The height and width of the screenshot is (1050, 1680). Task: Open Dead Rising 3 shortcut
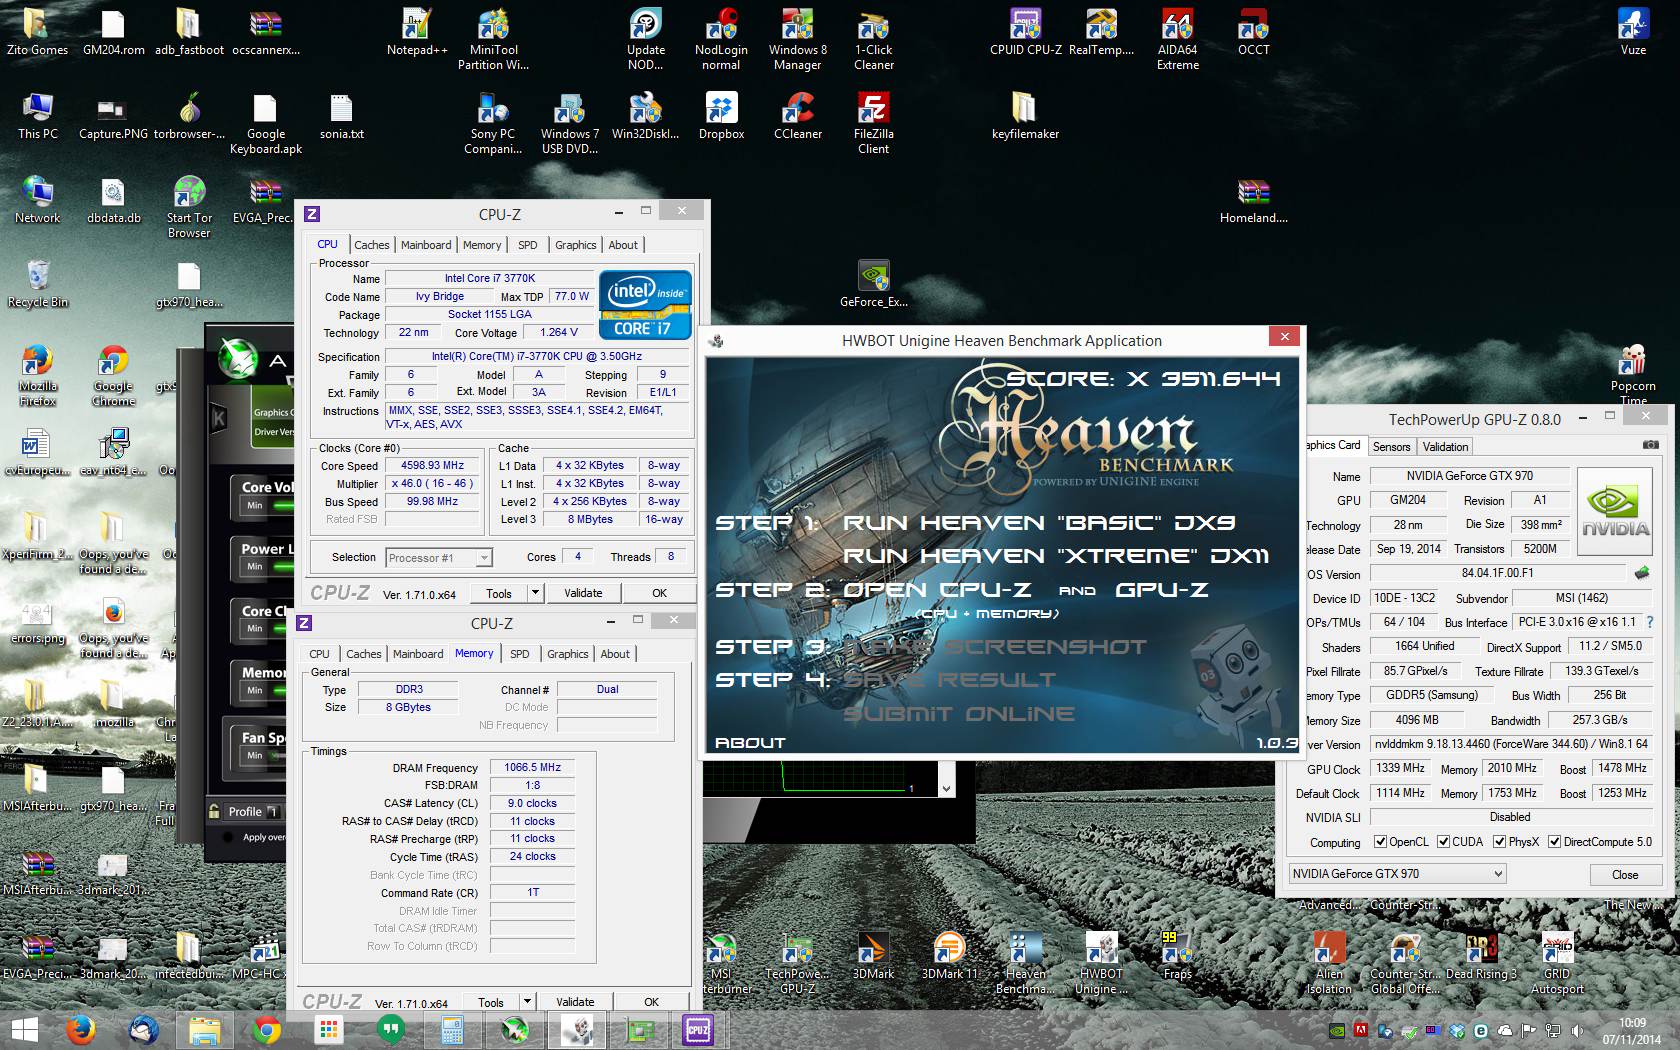[1481, 955]
